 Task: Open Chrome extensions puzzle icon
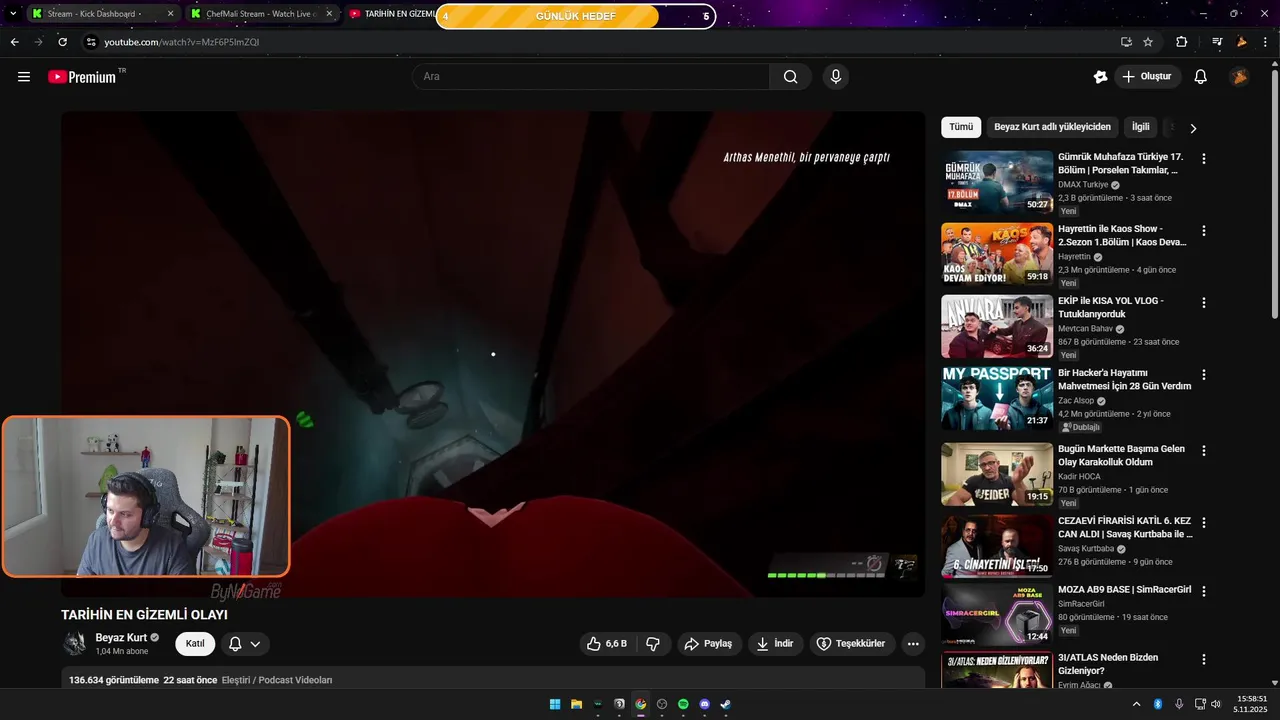tap(1182, 42)
